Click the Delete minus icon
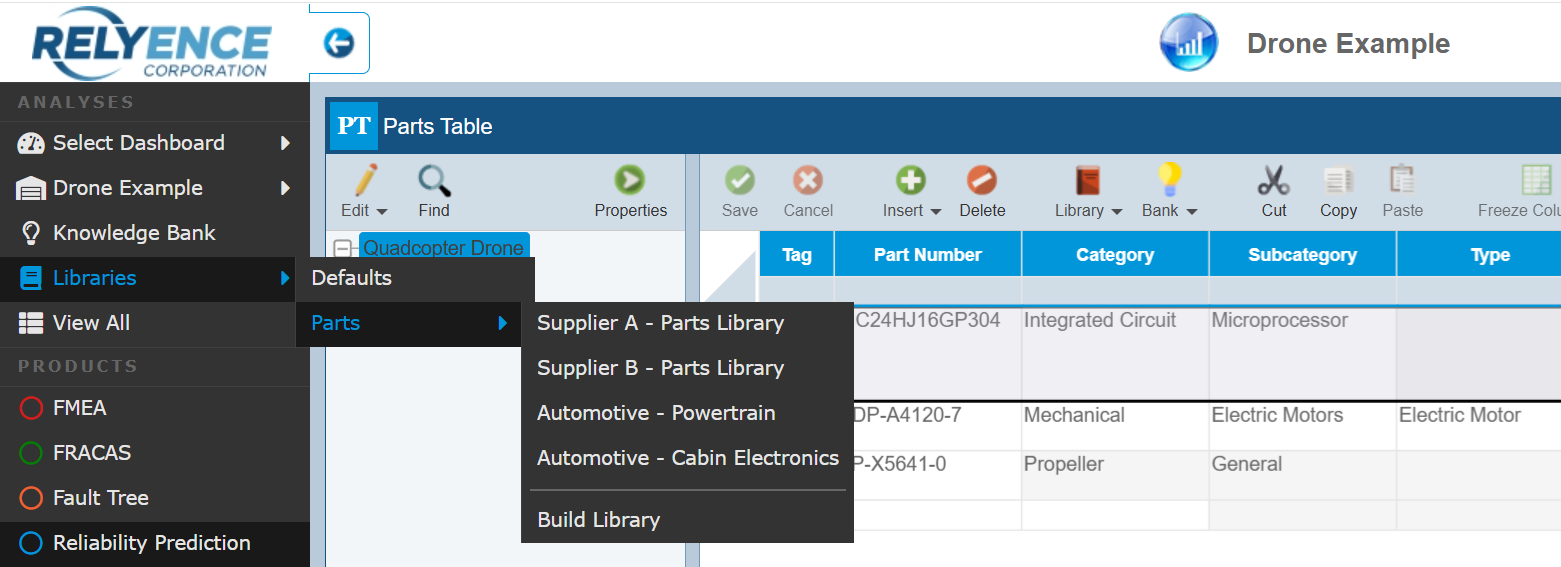Screen dimensions: 1561x567 pos(982,181)
